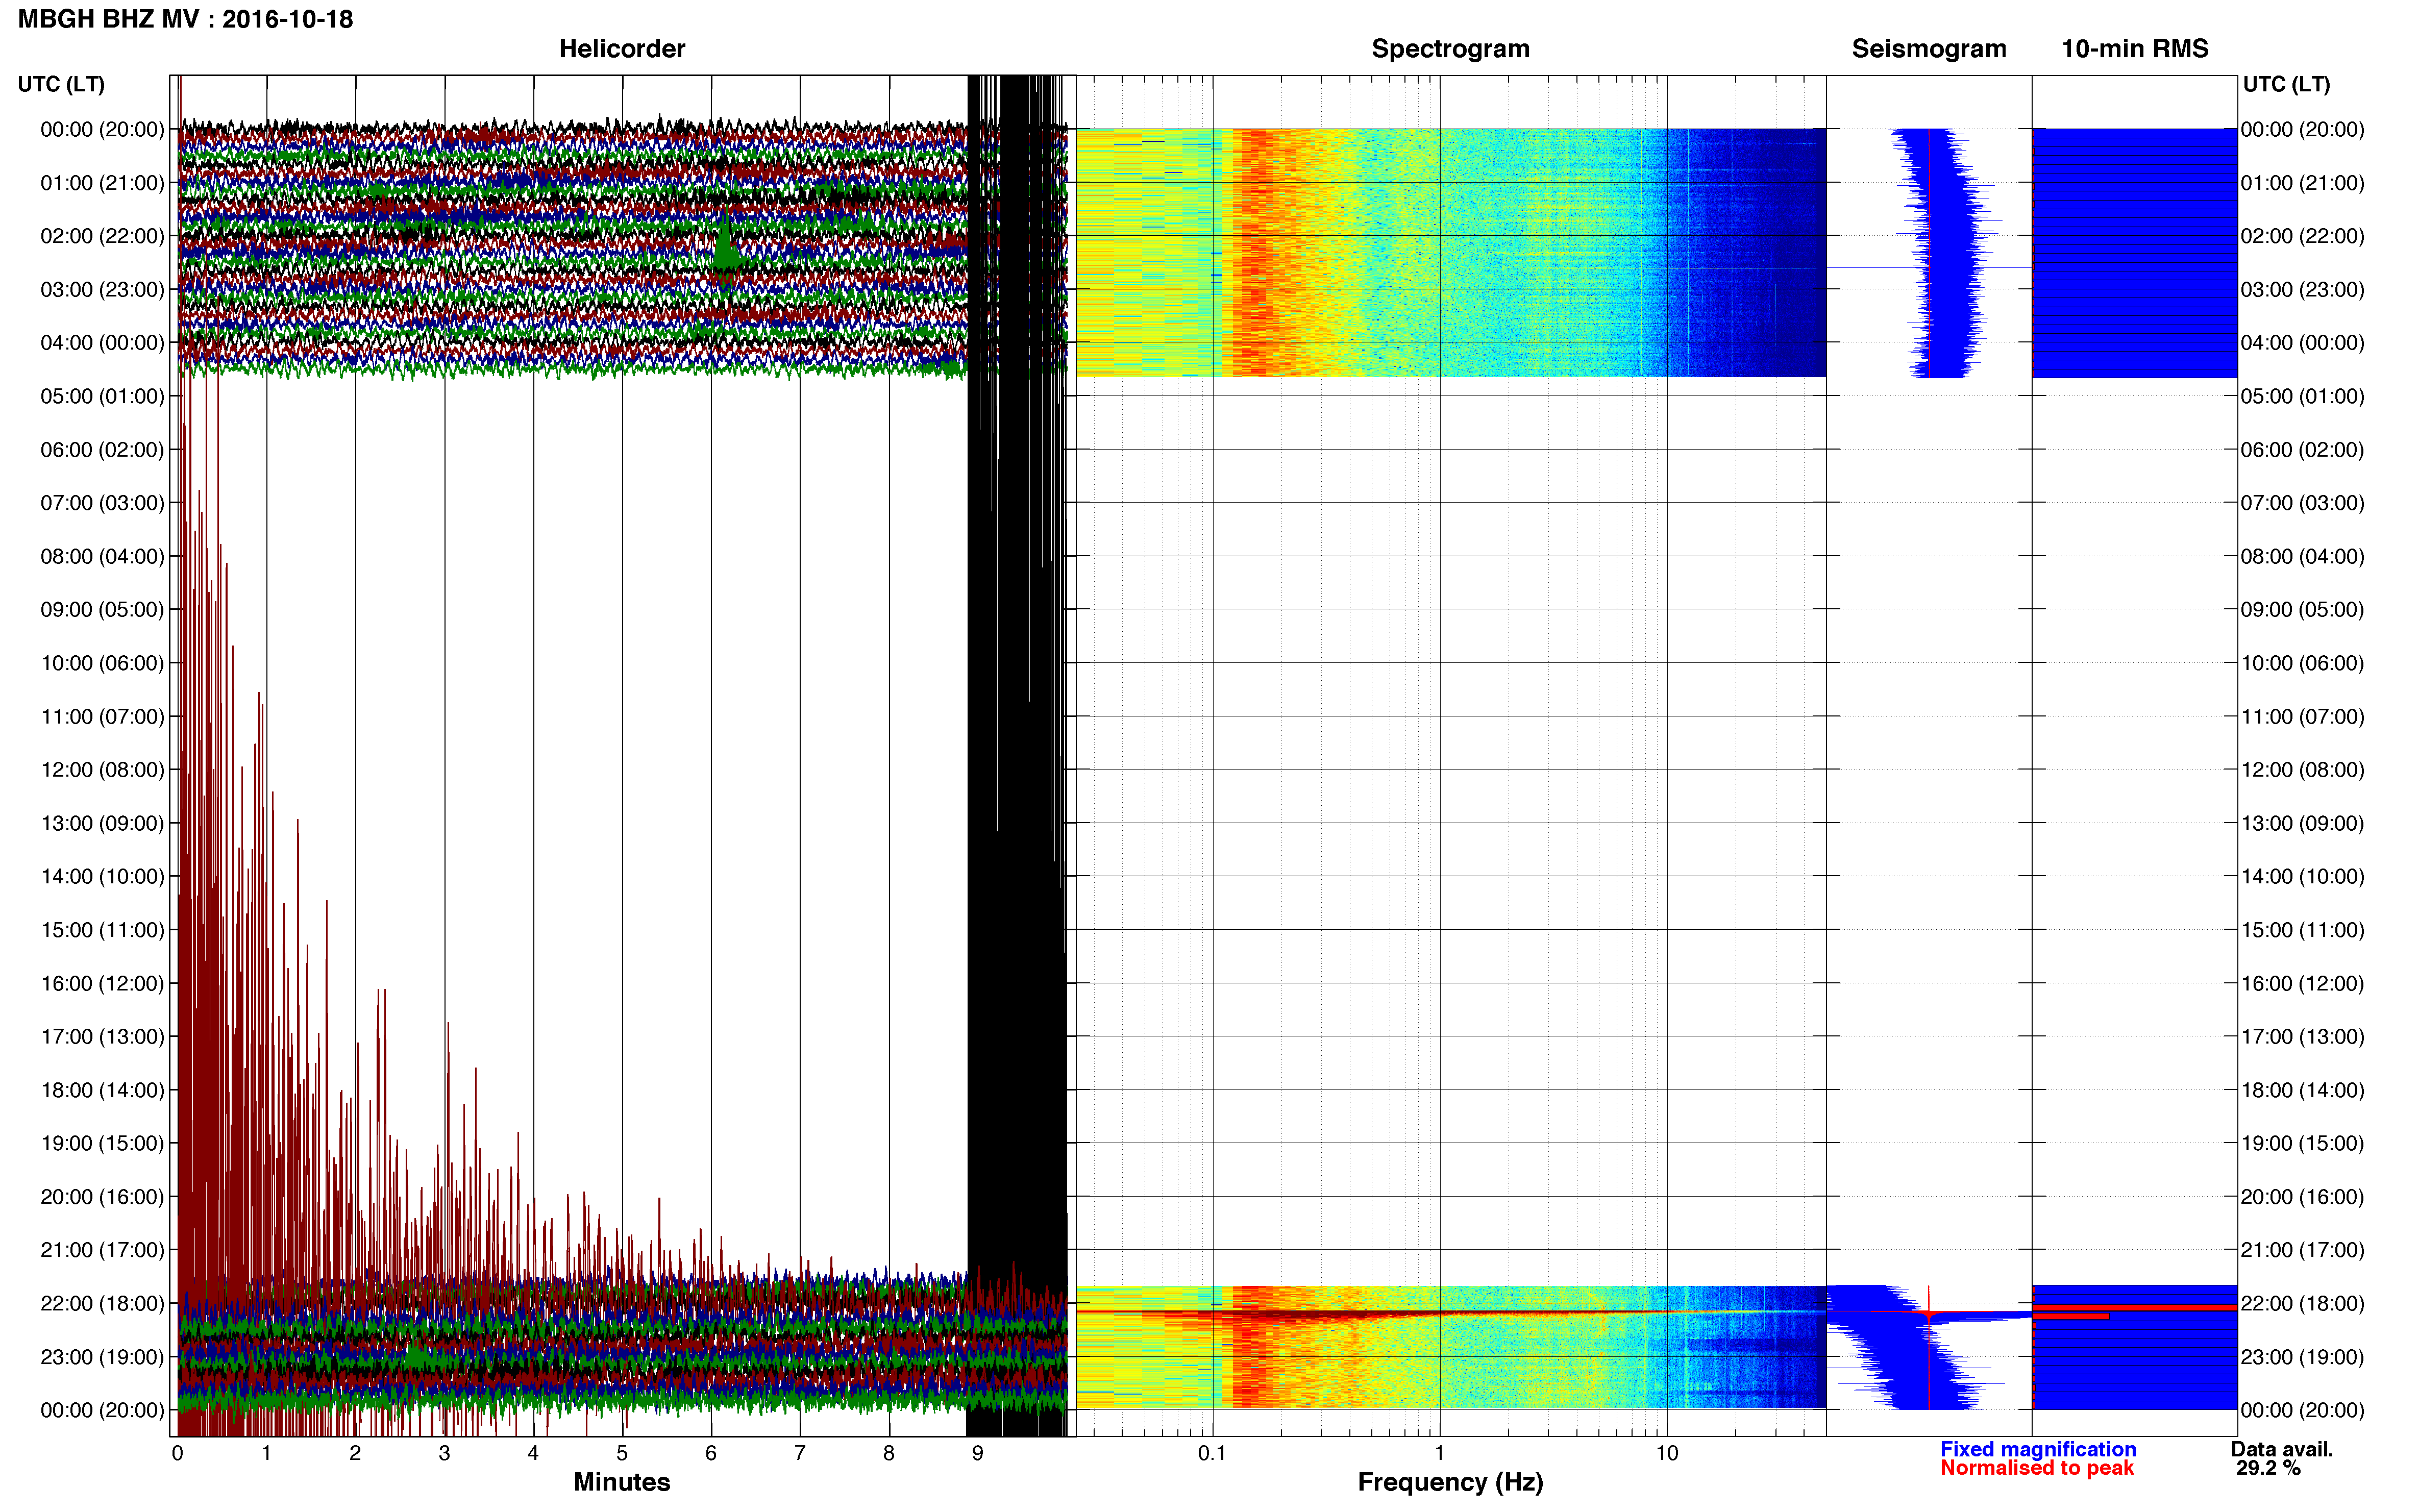Click the left 14:00 (10:00) time label
Image resolution: width=2419 pixels, height=1512 pixels.
(102, 877)
